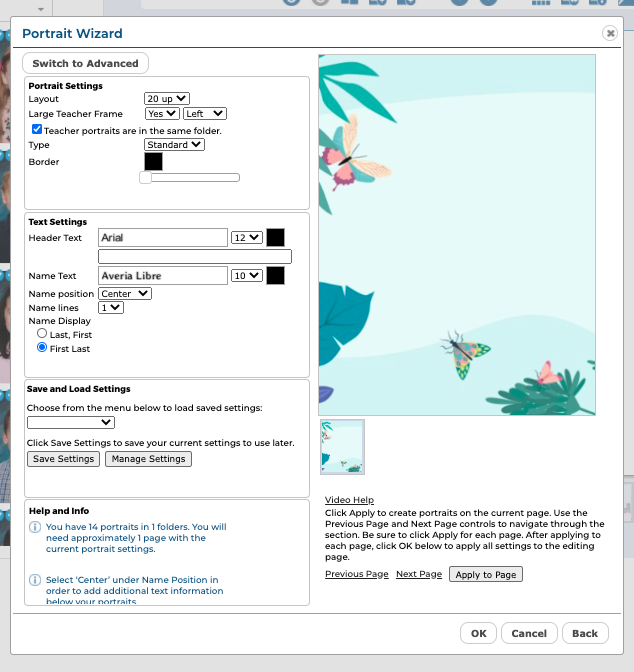This screenshot has width=634, height=672.
Task: Open the Large Teacher Frame 'Yes' dropdown
Action: [x=161, y=114]
